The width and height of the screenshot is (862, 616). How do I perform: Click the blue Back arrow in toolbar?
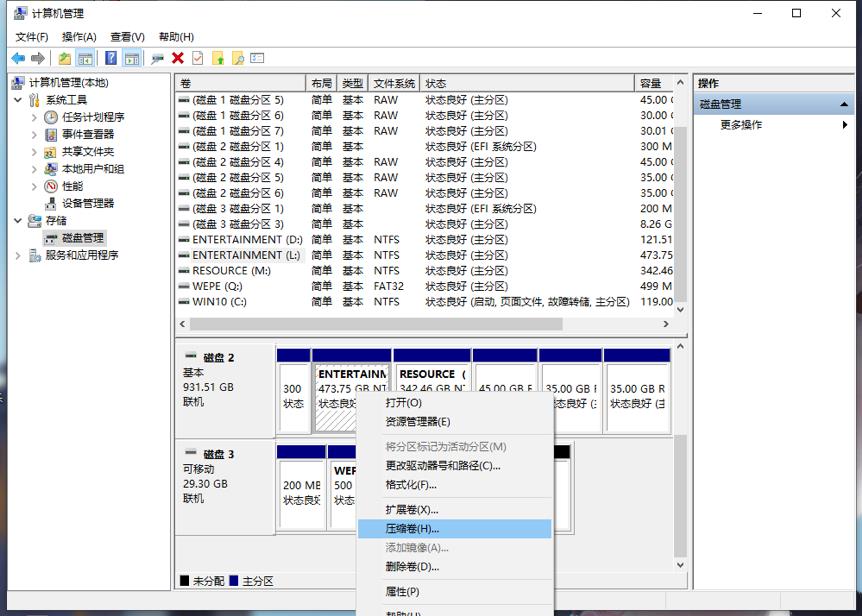(x=18, y=59)
